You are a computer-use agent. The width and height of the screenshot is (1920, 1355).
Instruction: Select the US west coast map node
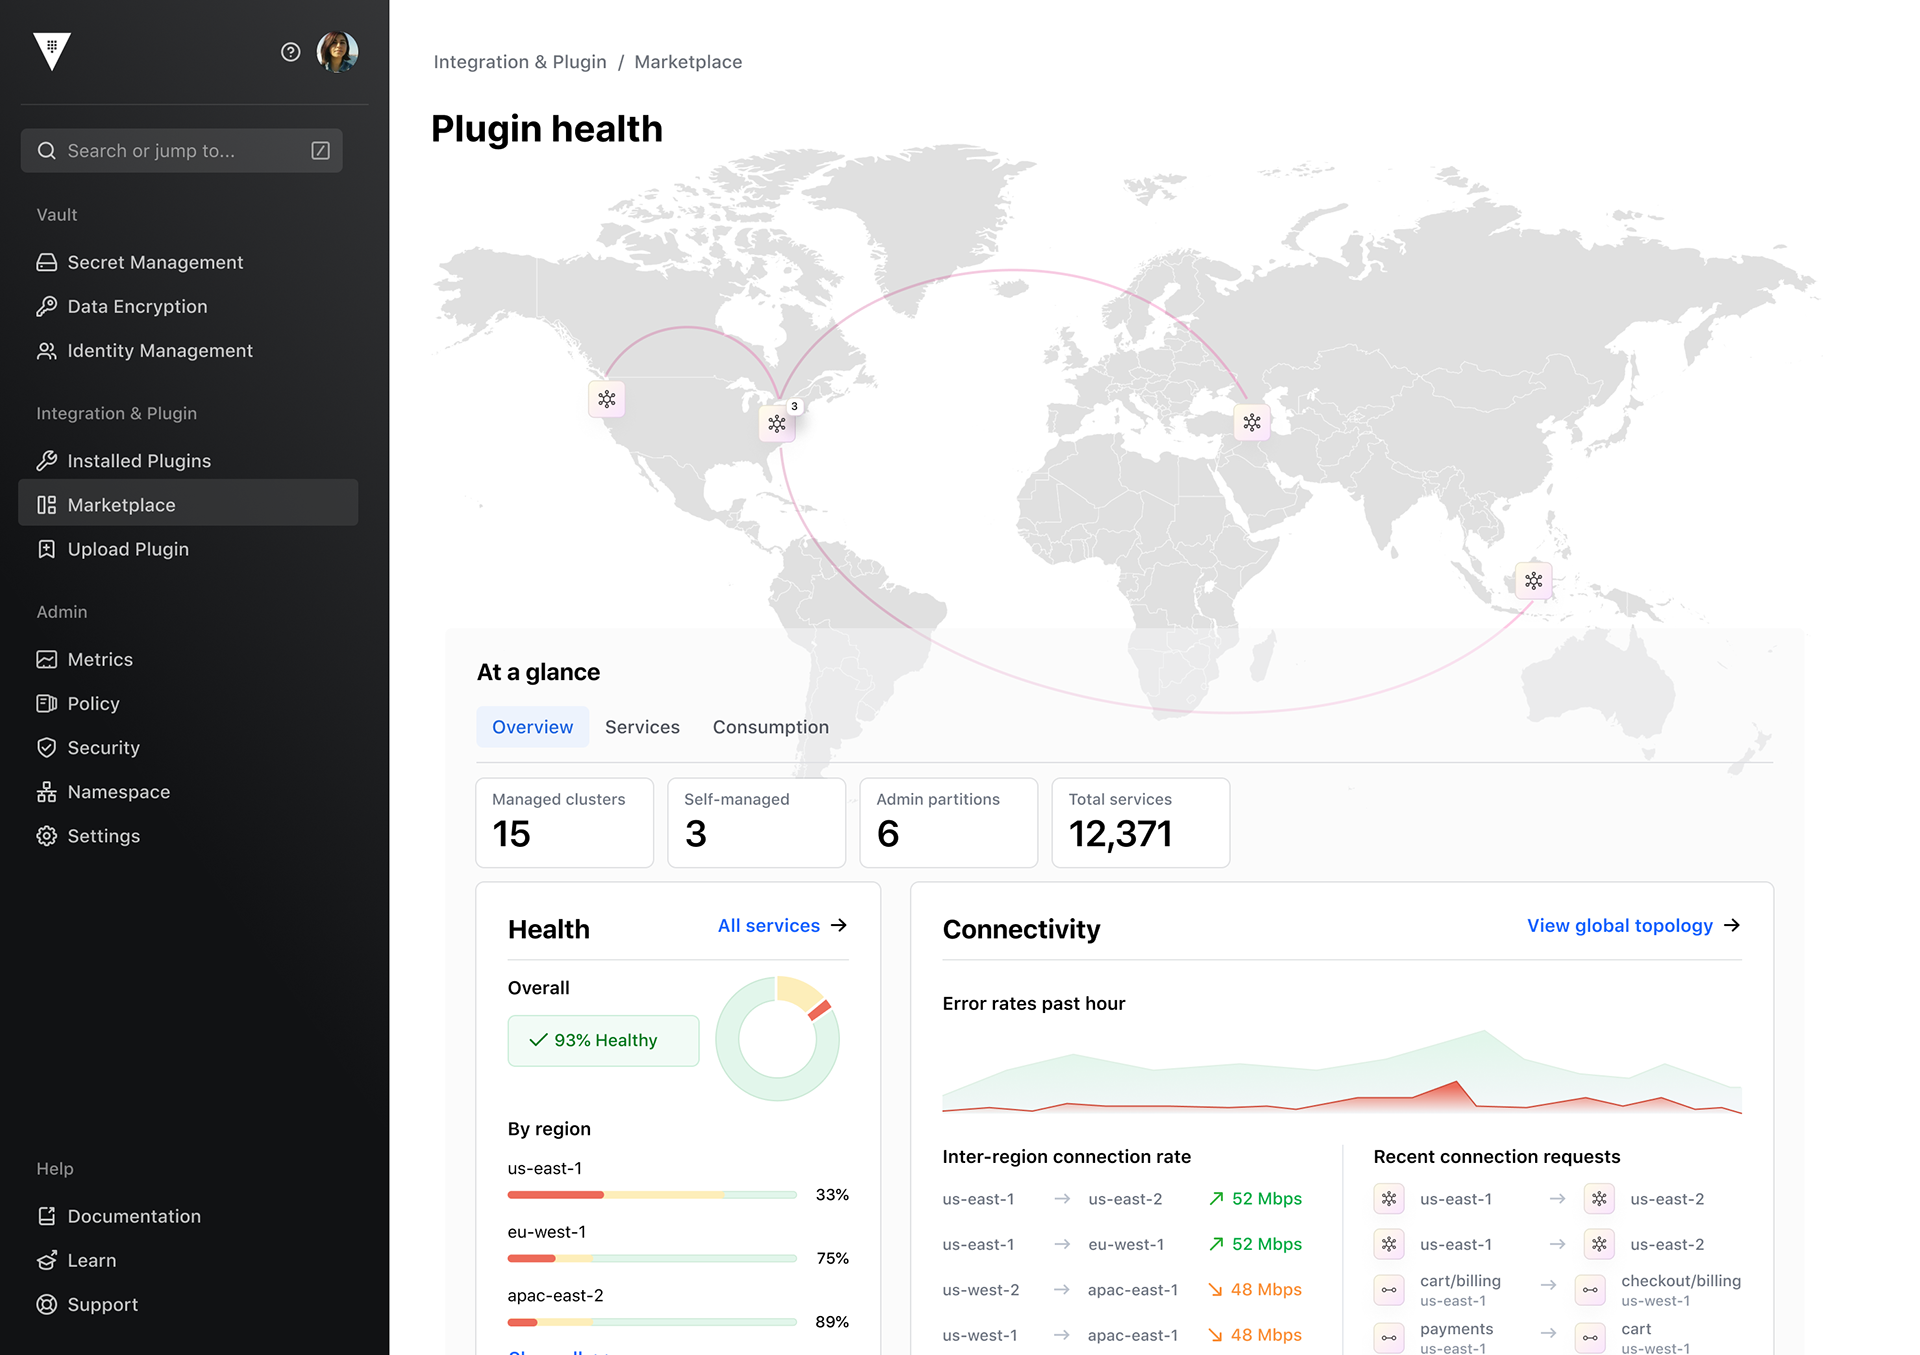tap(607, 399)
